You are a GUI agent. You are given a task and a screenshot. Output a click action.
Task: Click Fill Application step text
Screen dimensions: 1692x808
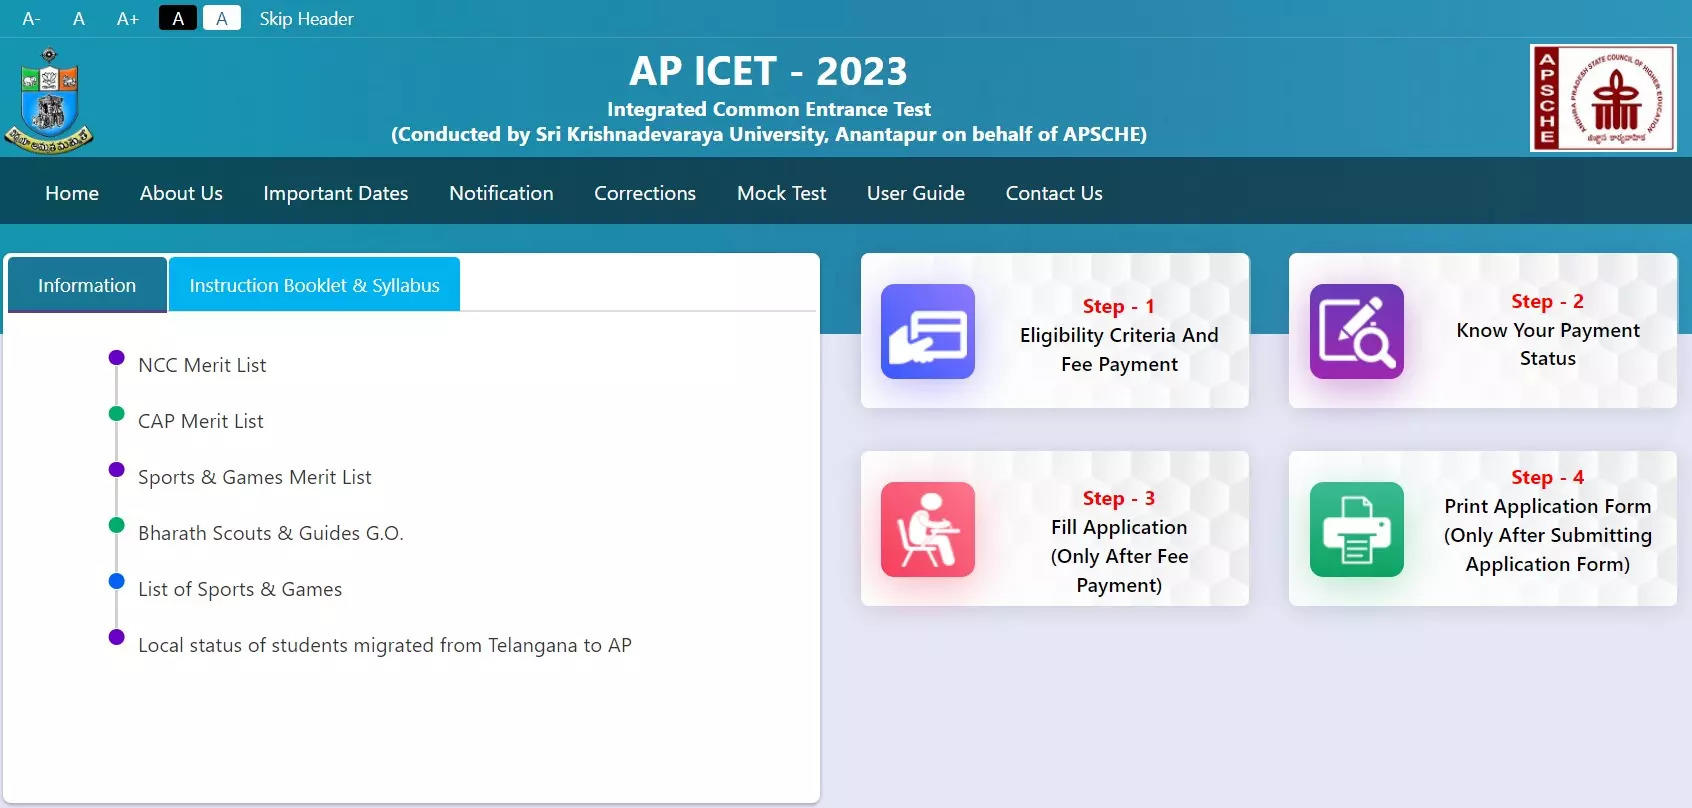(1119, 556)
